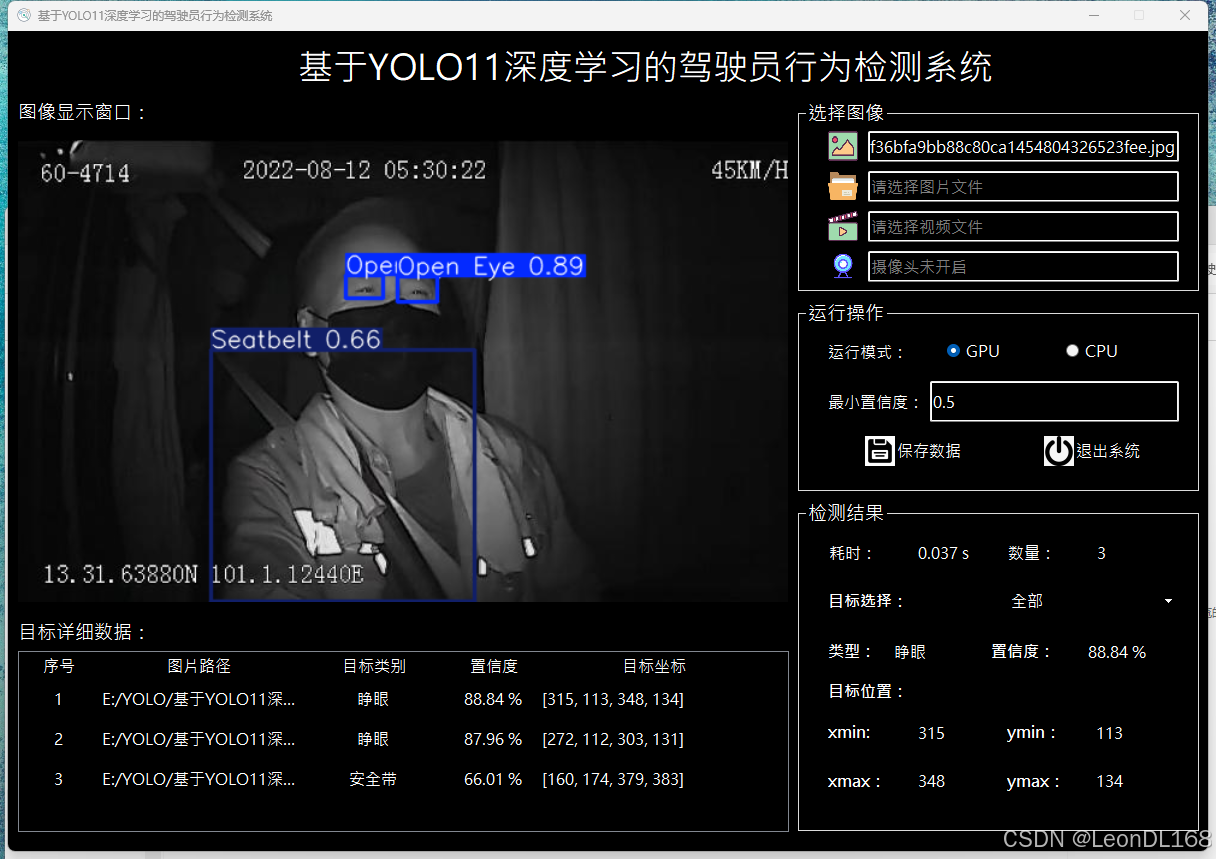
Task: Click the power icon next to 退出系统
Action: [x=1058, y=450]
